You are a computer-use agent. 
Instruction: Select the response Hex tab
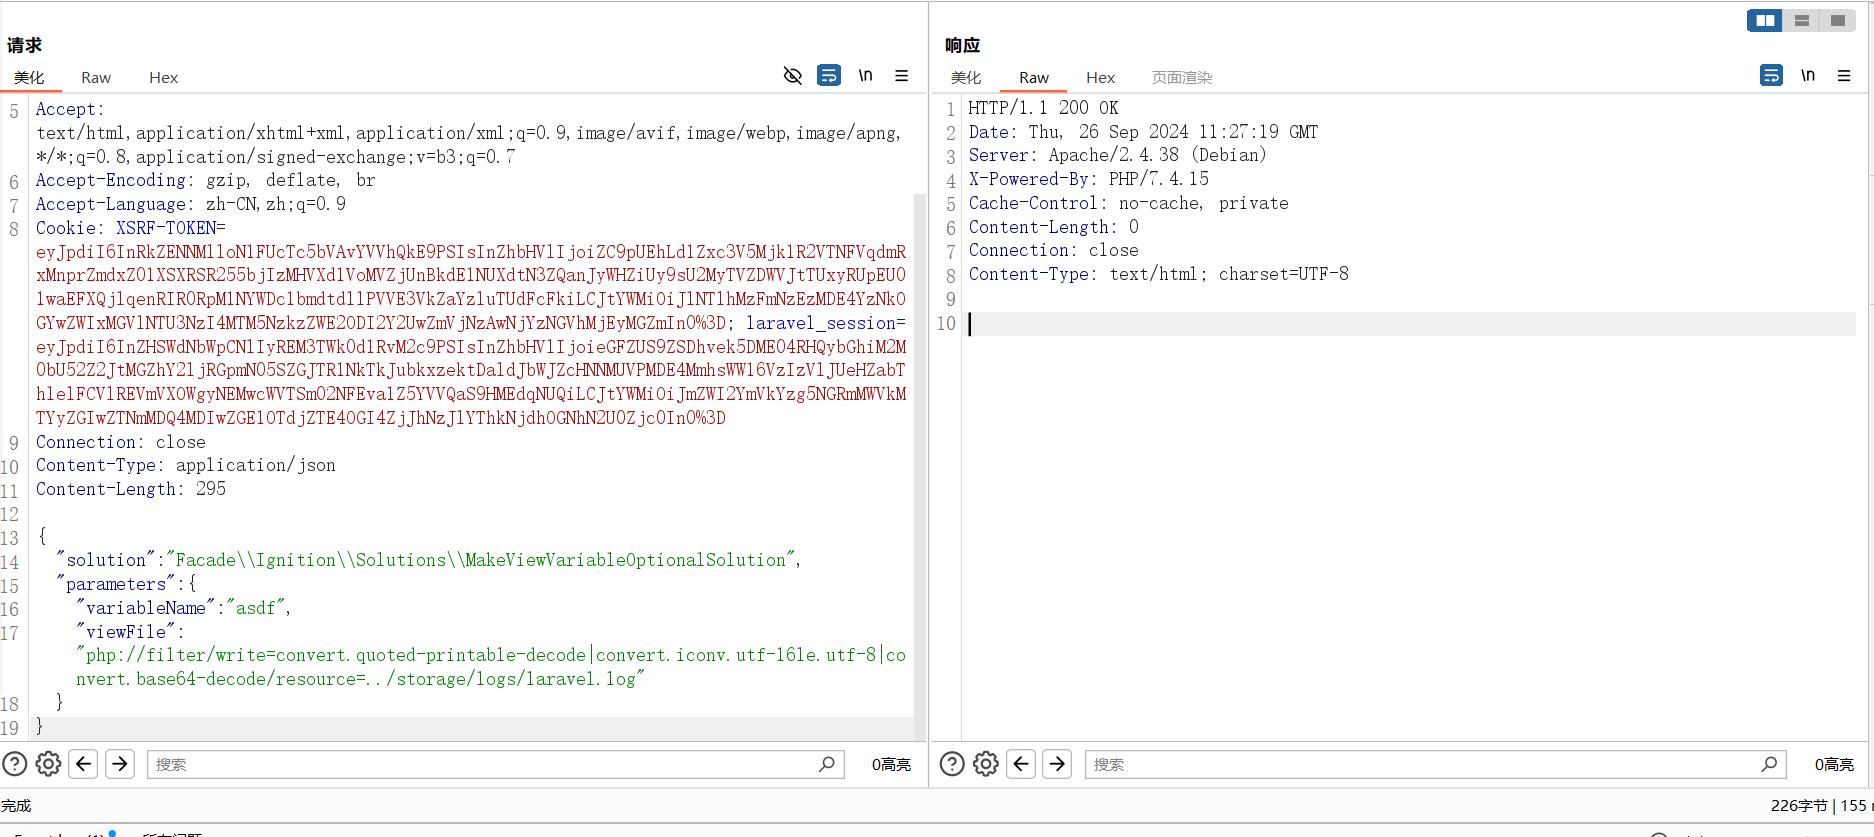pyautogui.click(x=1100, y=77)
